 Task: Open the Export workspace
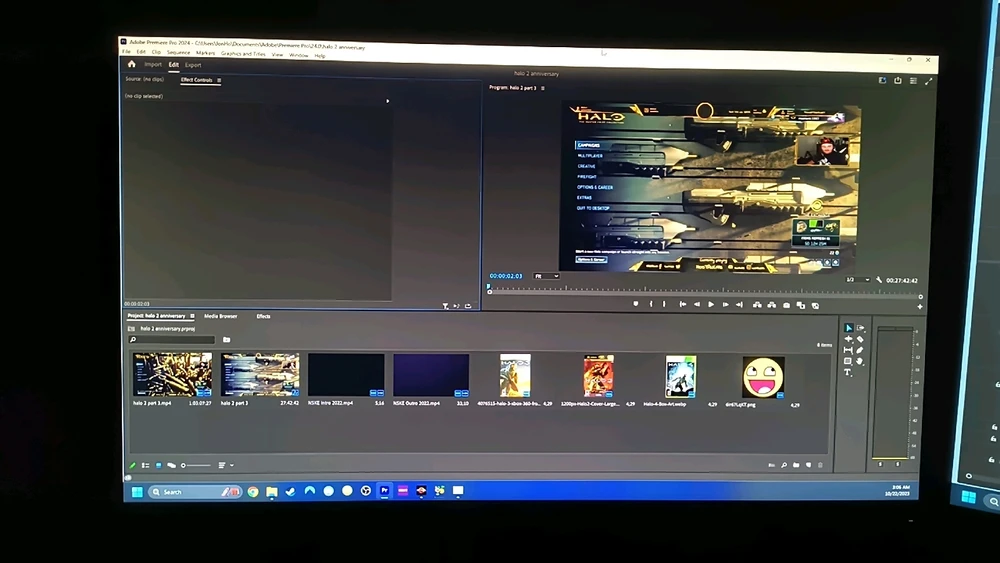coord(193,65)
